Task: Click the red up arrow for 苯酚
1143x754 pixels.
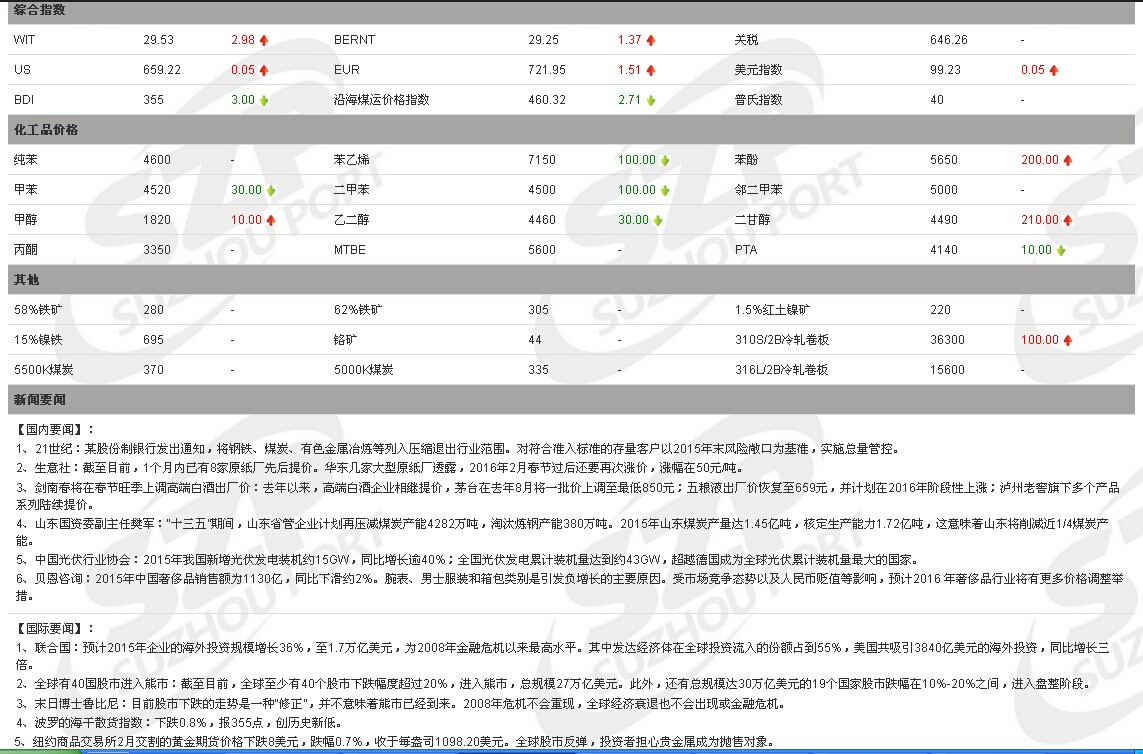Action: [x=1068, y=160]
